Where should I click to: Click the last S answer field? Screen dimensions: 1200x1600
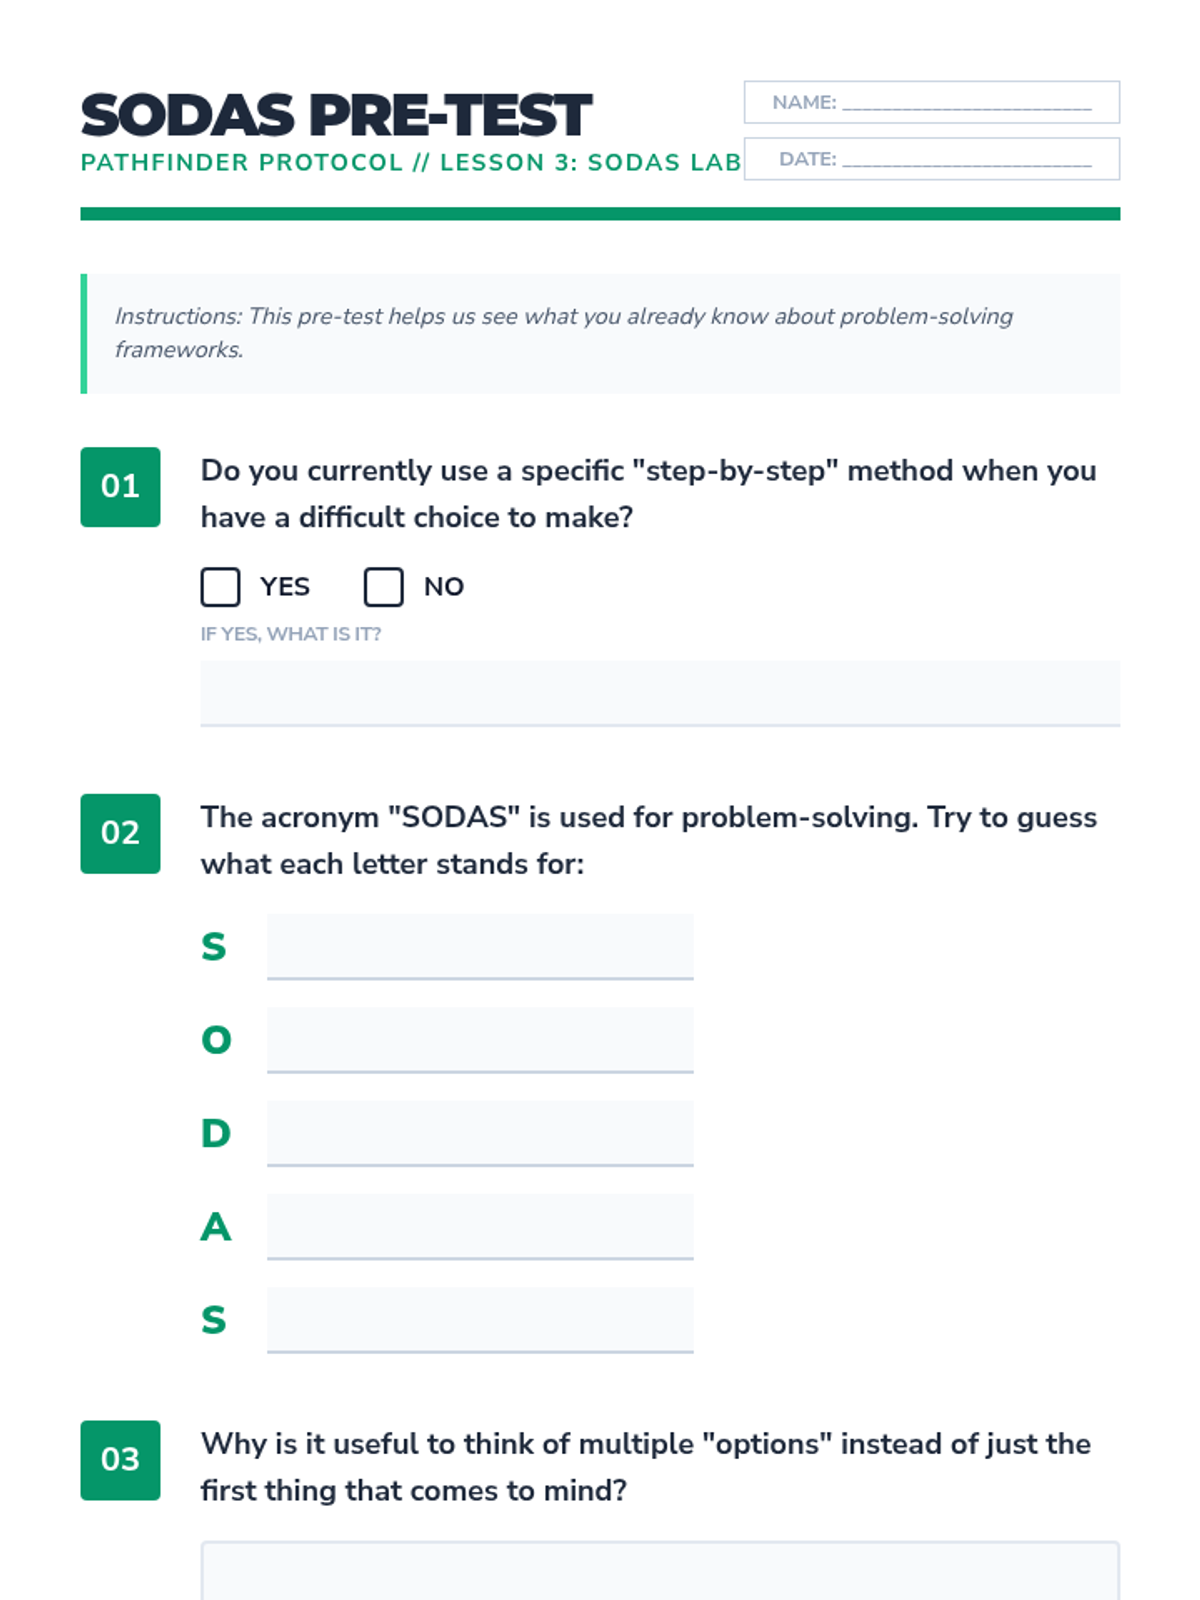(480, 1320)
